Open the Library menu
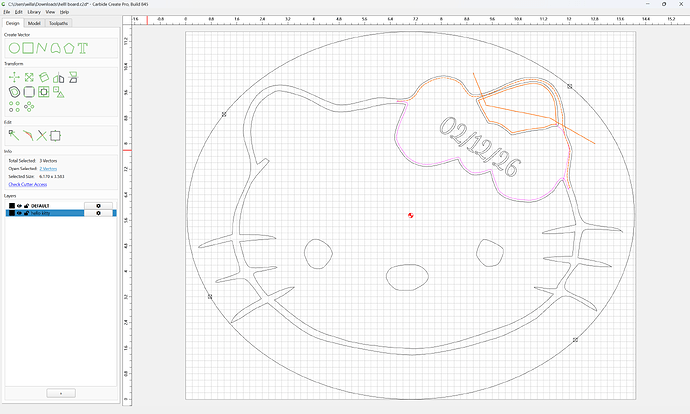Image resolution: width=690 pixels, height=414 pixels. point(34,12)
